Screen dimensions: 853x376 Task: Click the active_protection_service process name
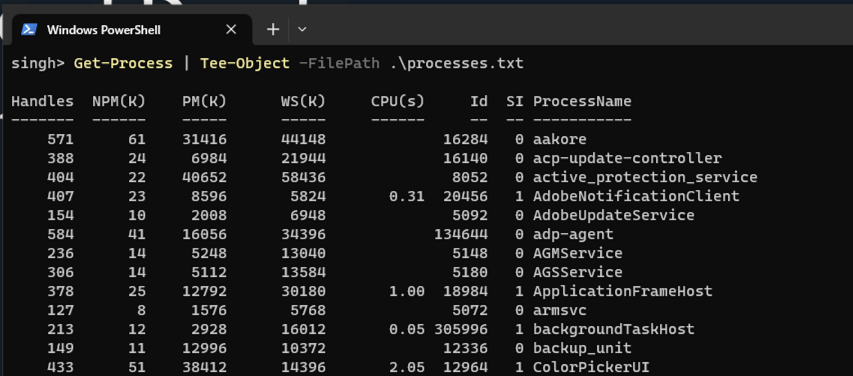click(x=645, y=177)
